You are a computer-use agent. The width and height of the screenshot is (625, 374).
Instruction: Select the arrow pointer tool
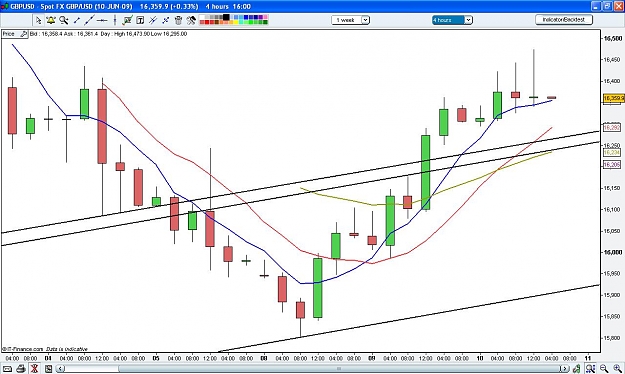[x=38, y=20]
